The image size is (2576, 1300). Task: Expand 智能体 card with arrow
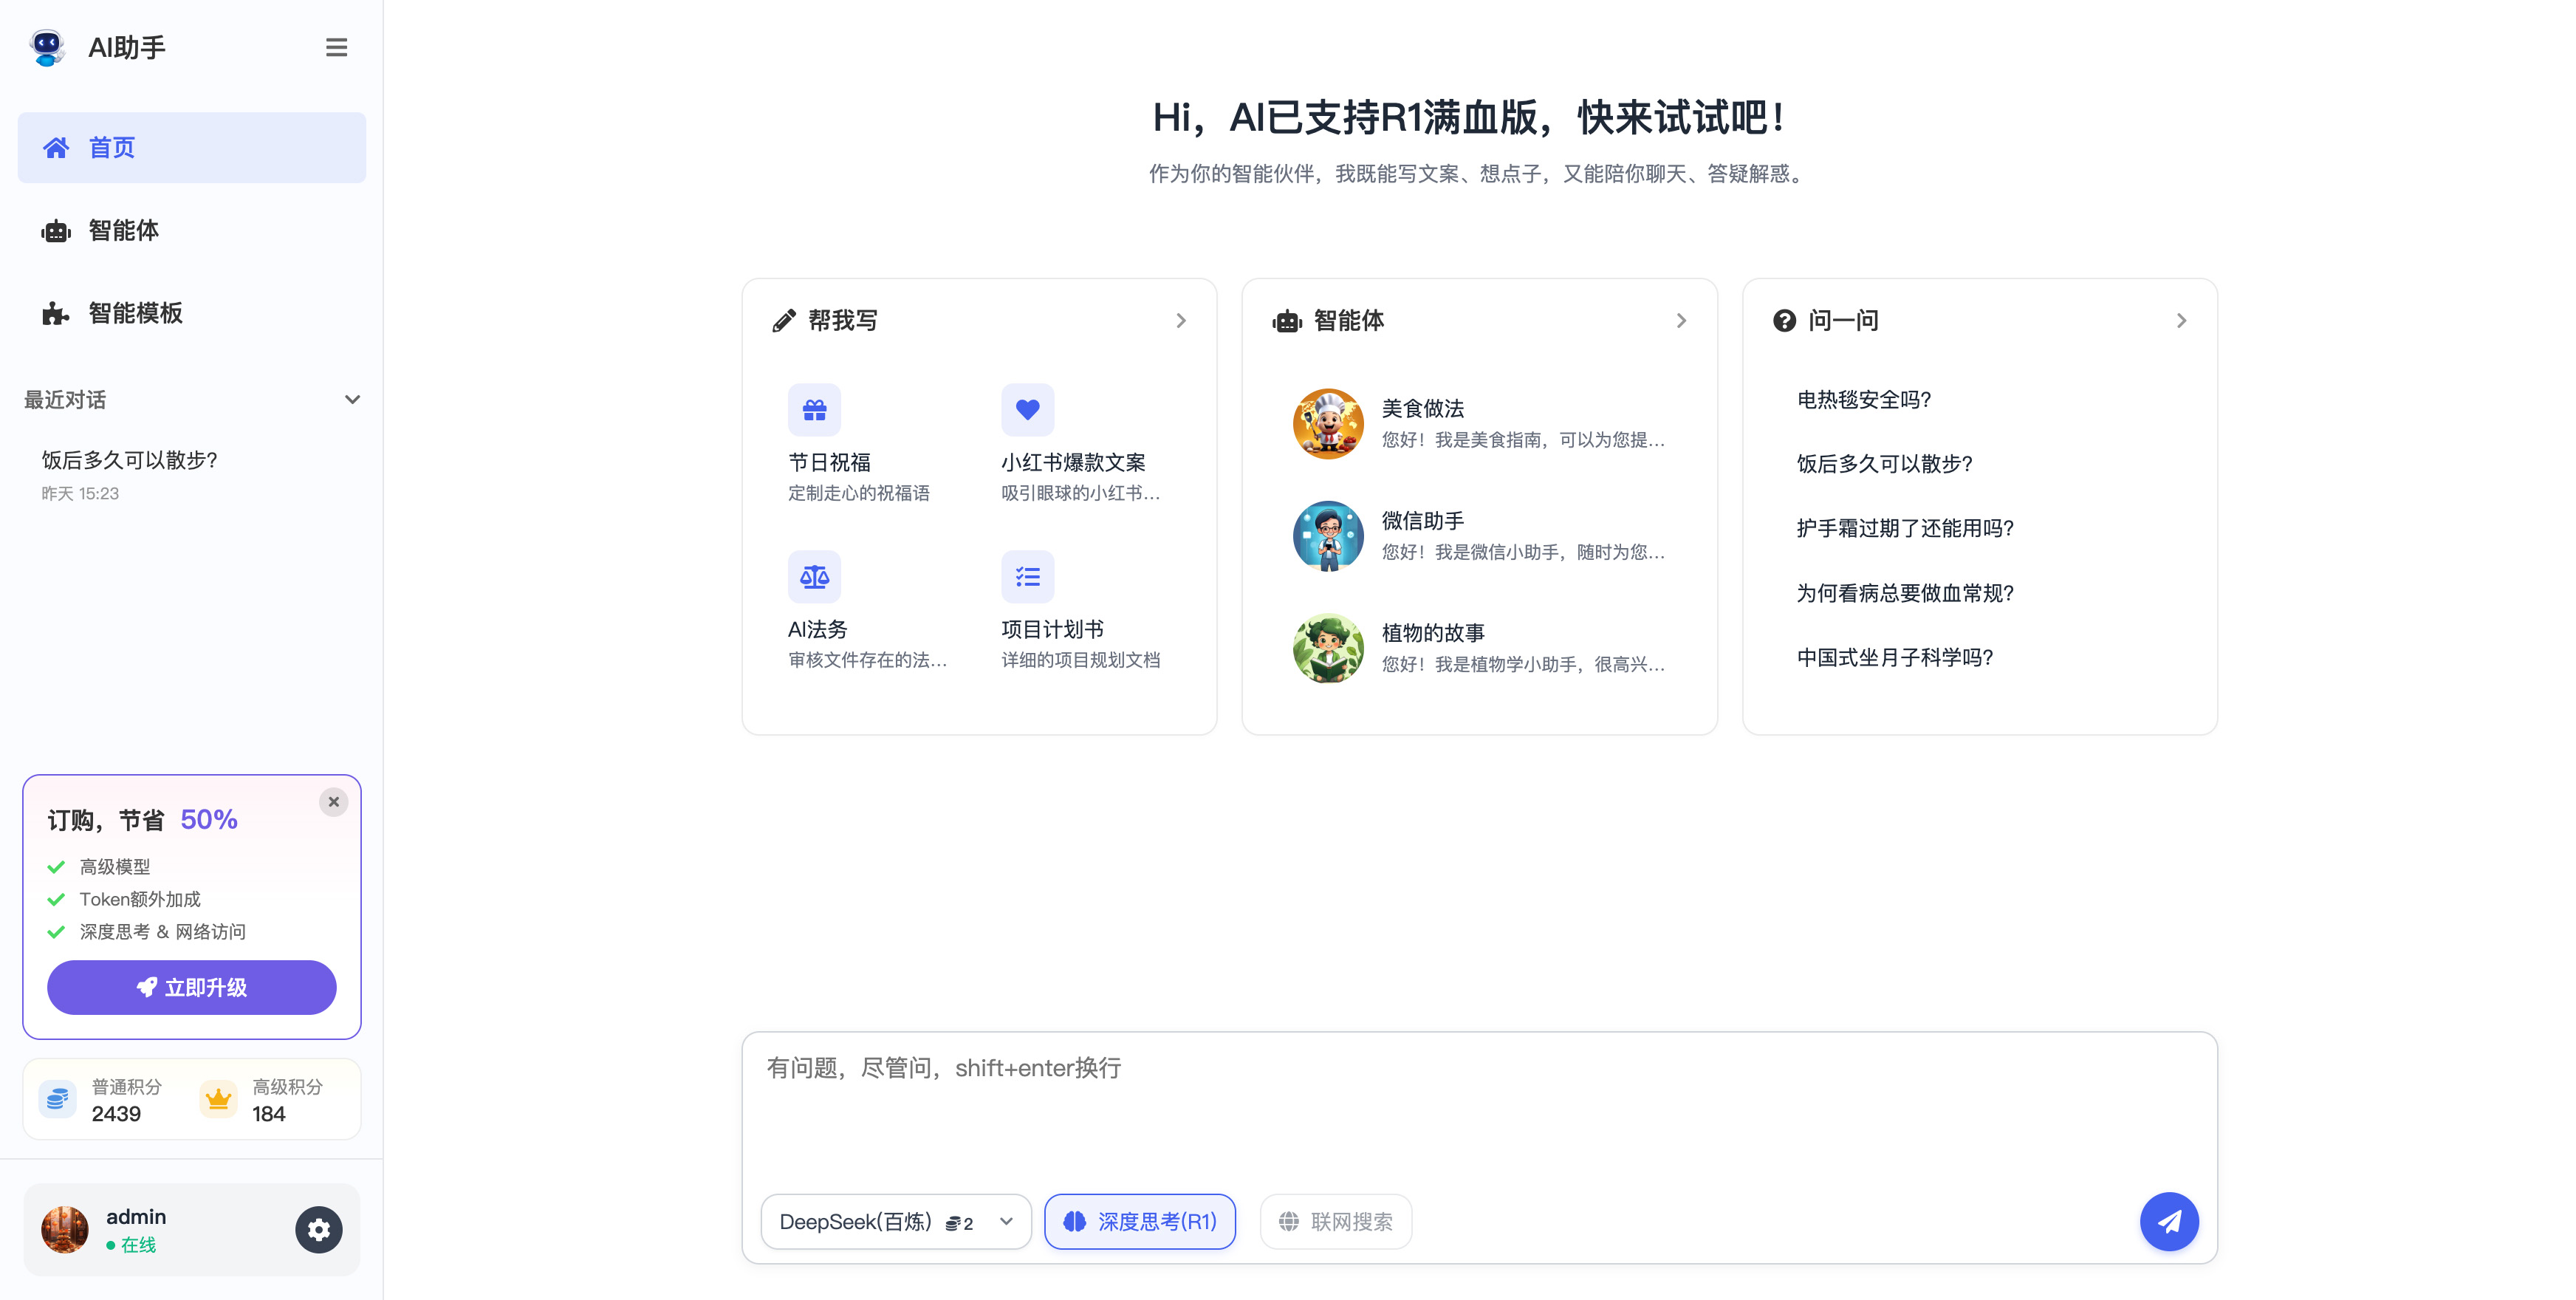1681,320
